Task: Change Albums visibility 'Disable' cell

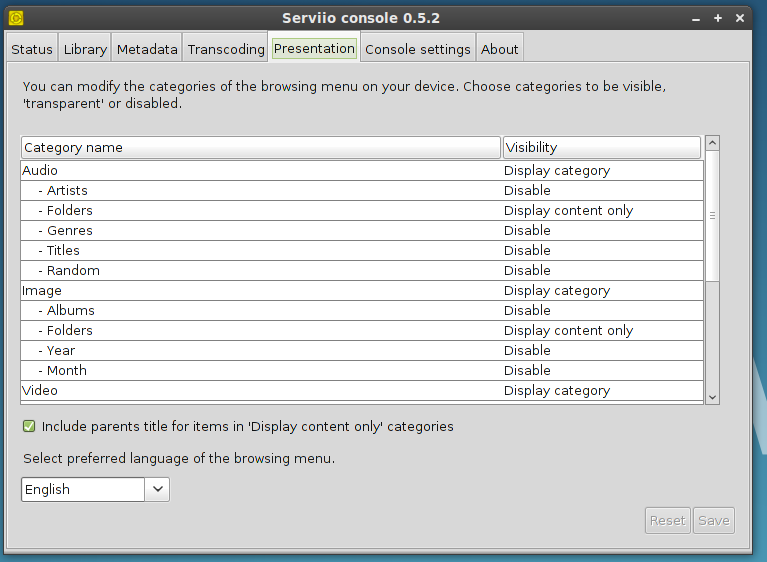Action: click(603, 311)
